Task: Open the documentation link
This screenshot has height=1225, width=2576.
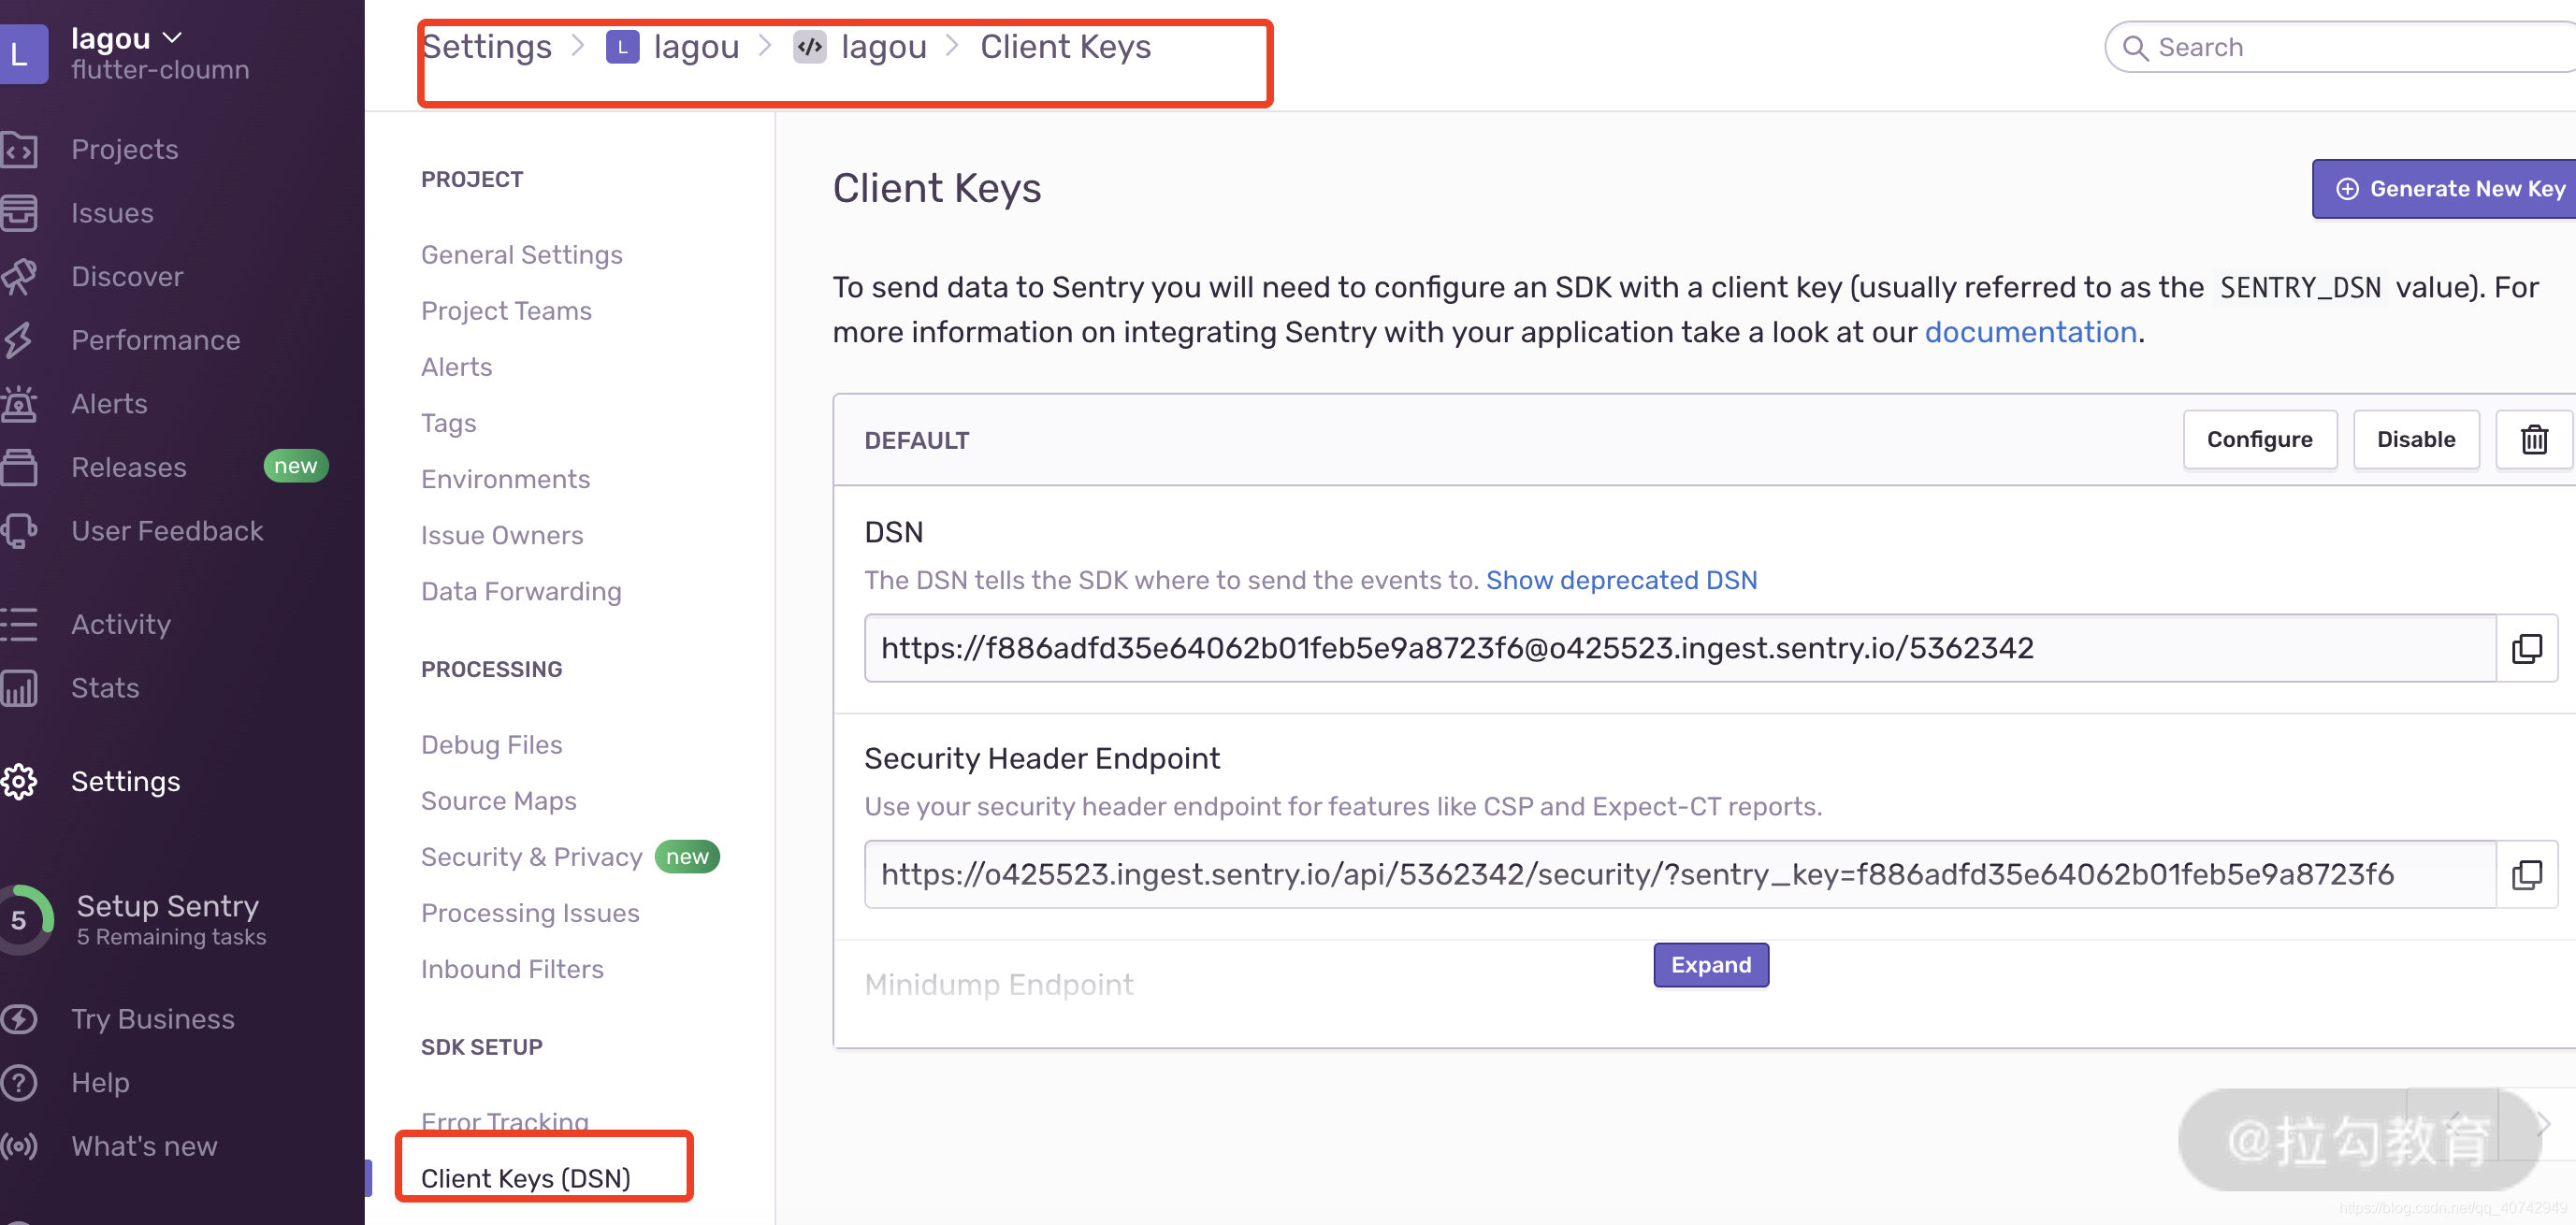Action: pyautogui.click(x=2030, y=332)
